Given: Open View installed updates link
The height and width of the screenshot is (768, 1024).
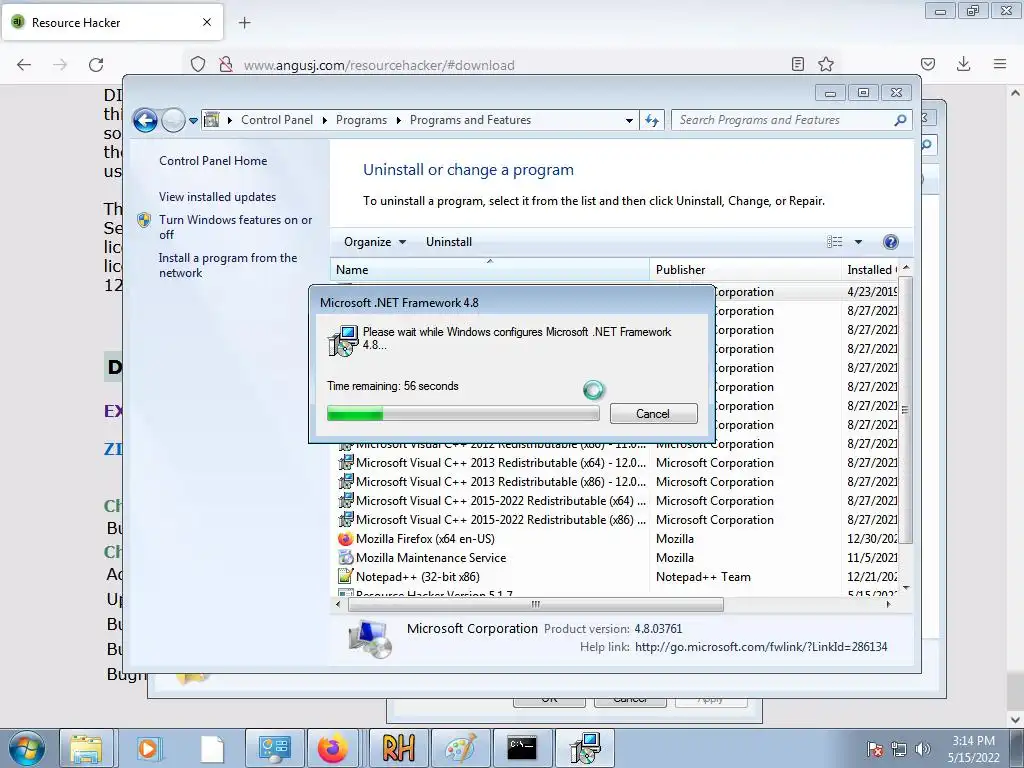Looking at the screenshot, I should pos(217,197).
